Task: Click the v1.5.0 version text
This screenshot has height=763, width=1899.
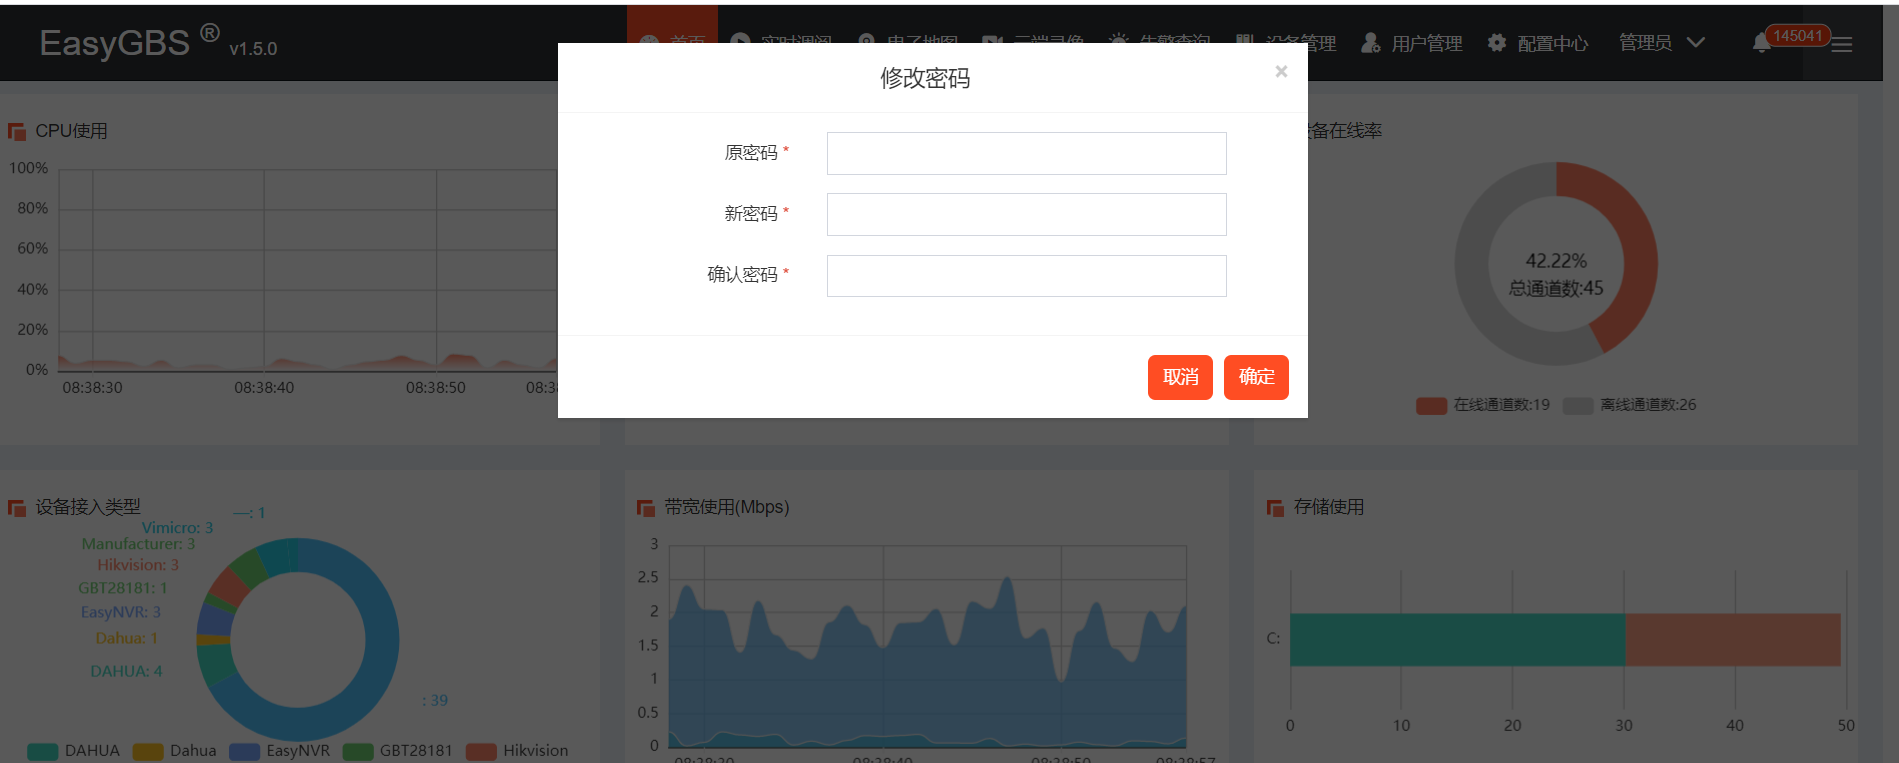Action: point(253,48)
